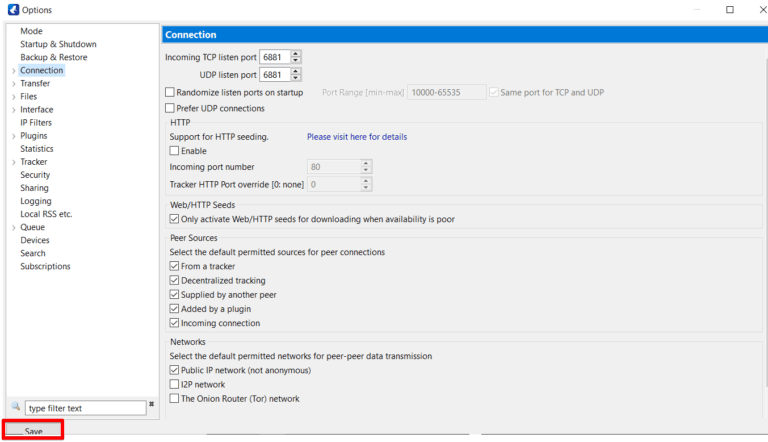Open Backup & Restore options
Screen dimensions: 768x442
tap(54, 57)
